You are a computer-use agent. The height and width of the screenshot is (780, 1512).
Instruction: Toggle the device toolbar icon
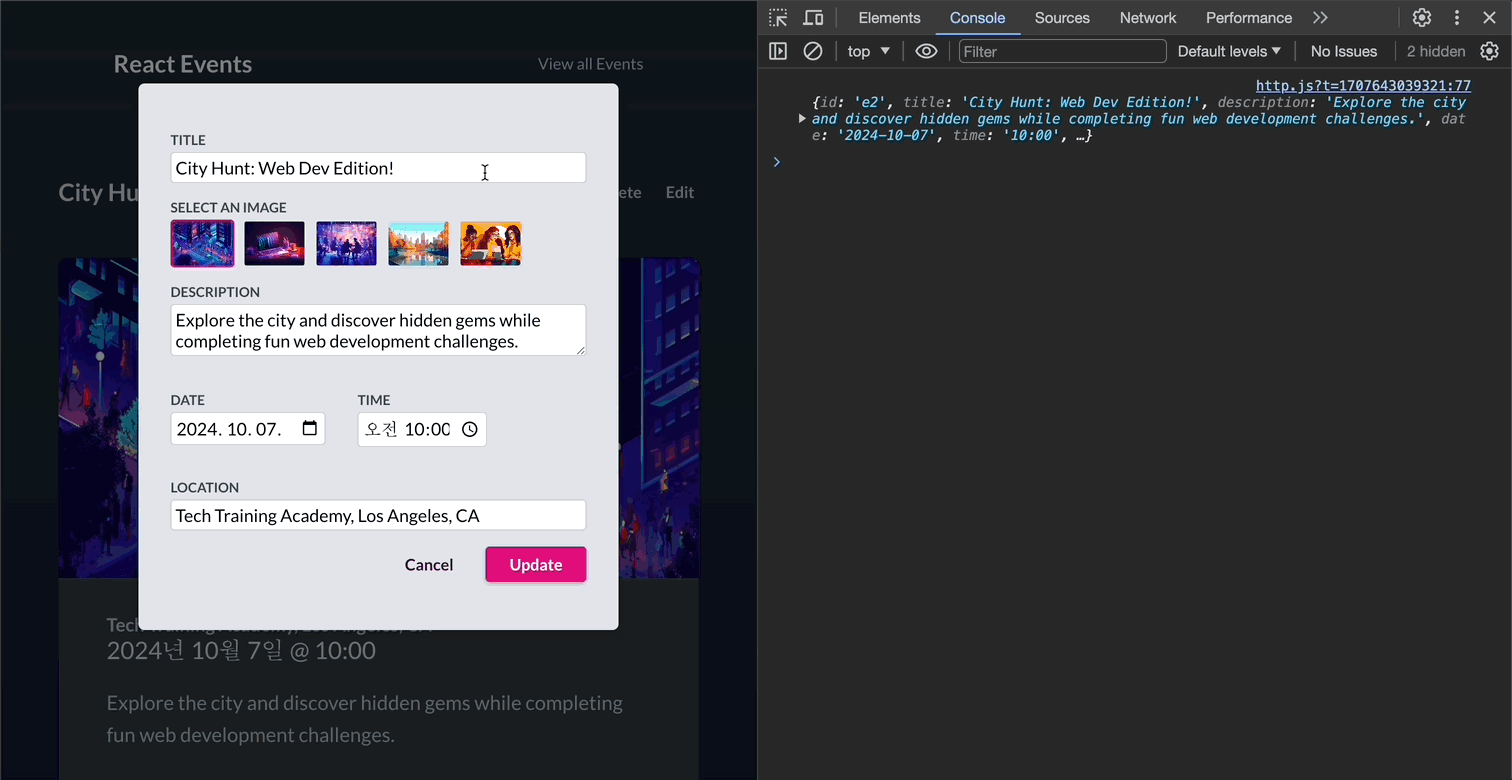(x=813, y=18)
